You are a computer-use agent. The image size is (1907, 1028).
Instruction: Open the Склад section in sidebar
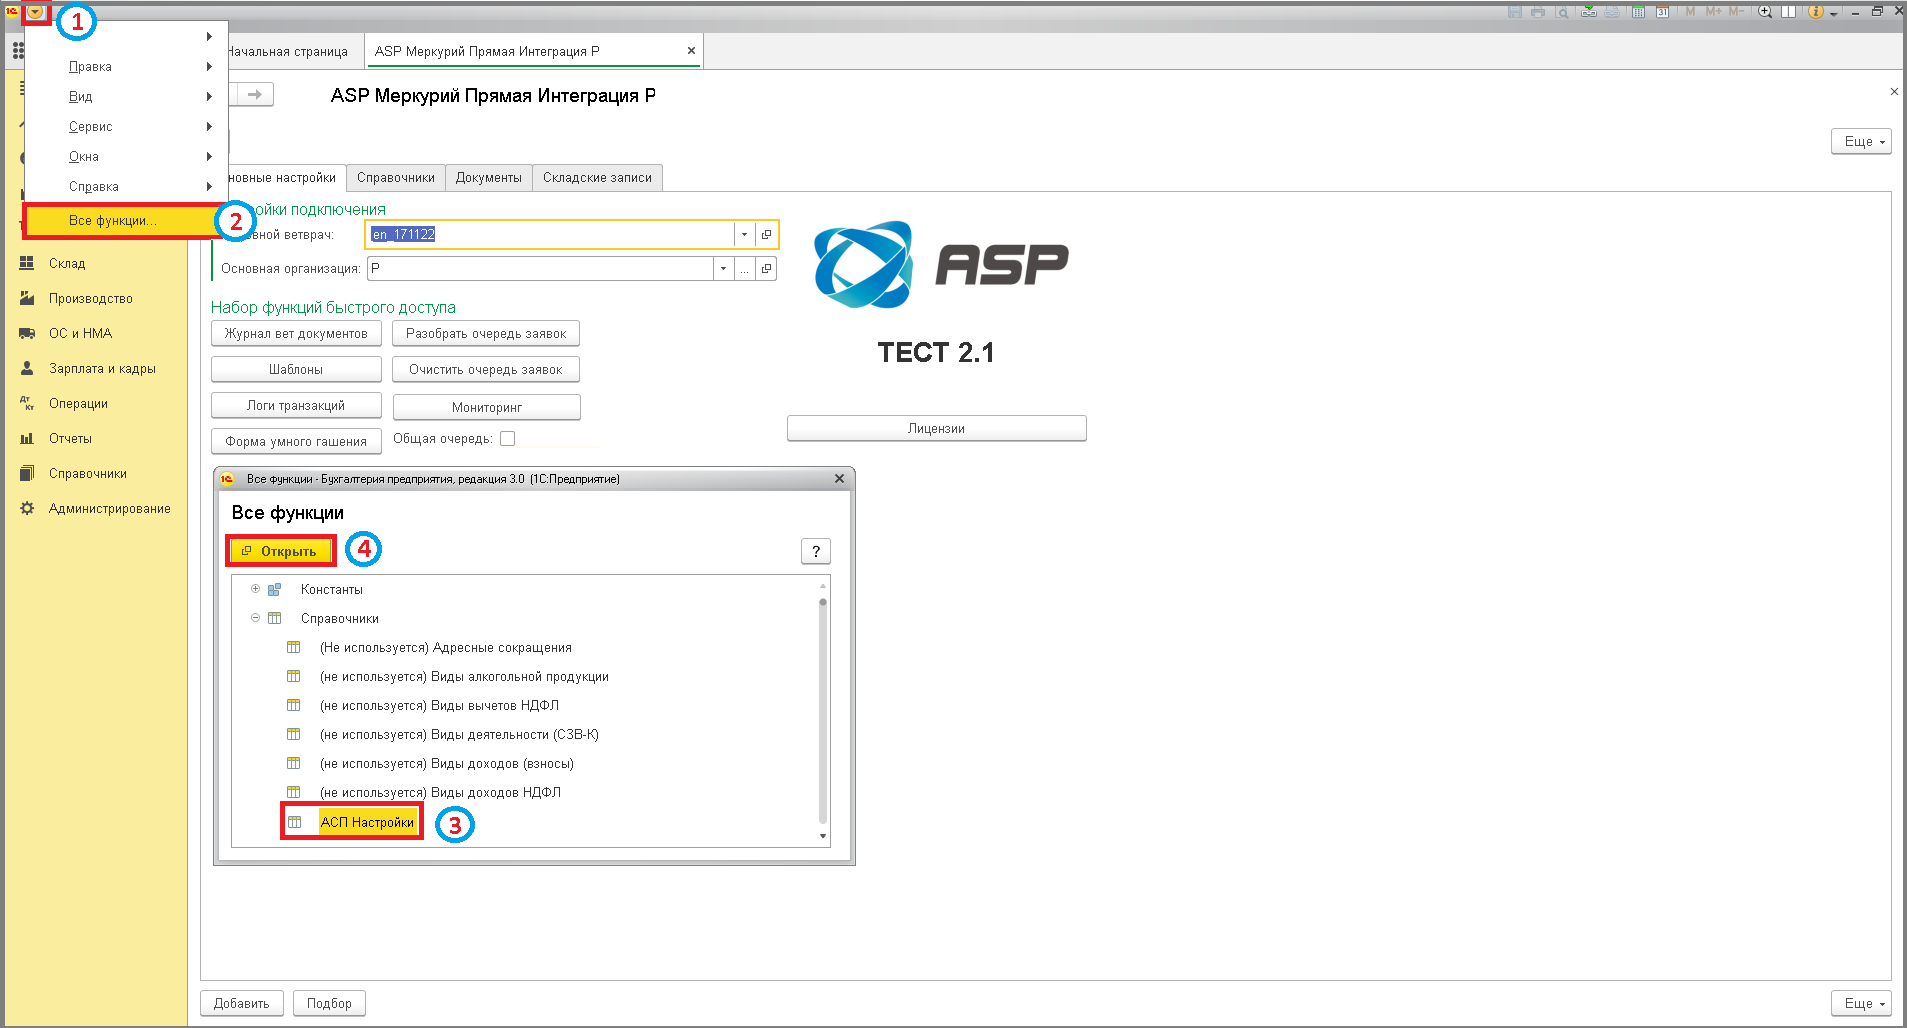click(x=67, y=264)
